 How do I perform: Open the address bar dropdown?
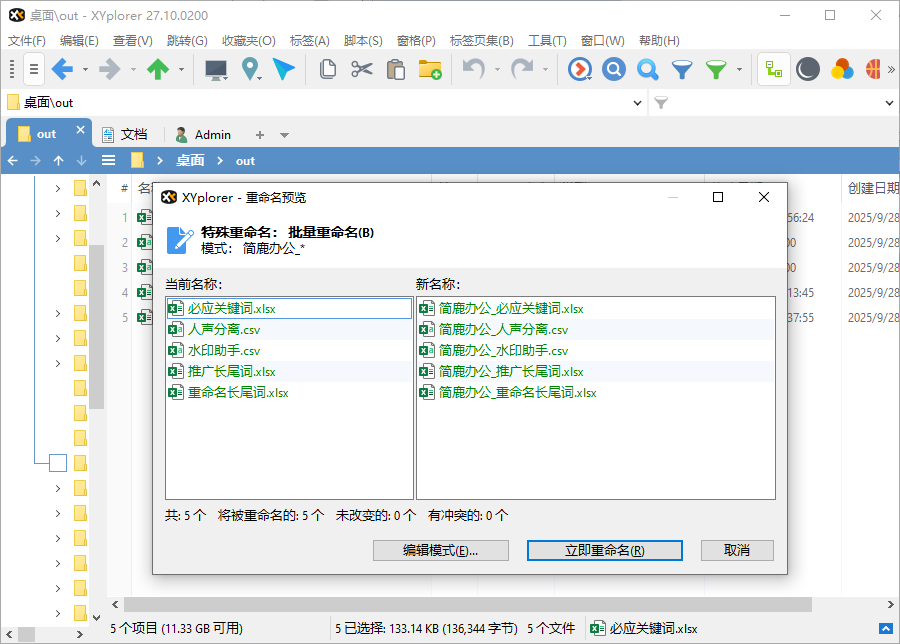pyautogui.click(x=639, y=102)
